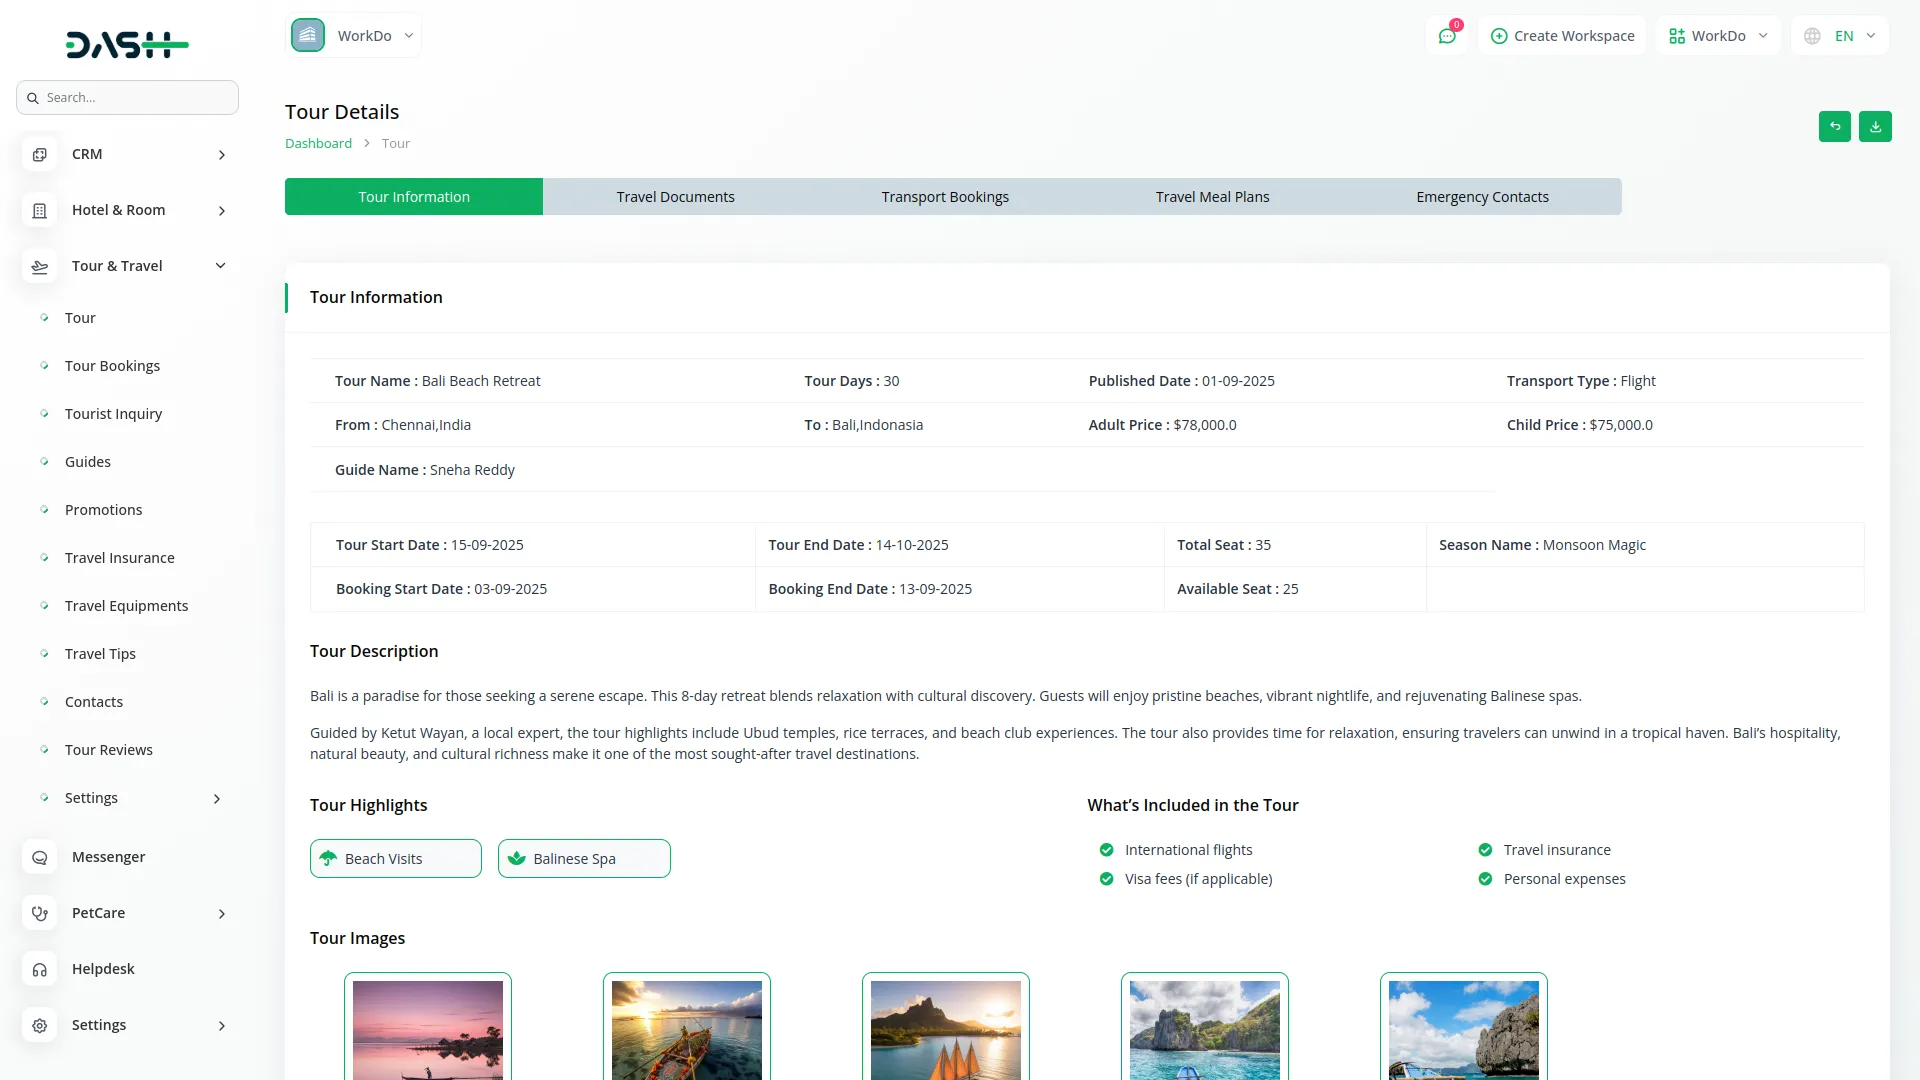The height and width of the screenshot is (1080, 1920).
Task: Collapse the Tour & Travel section chevron
Action: tap(219, 265)
